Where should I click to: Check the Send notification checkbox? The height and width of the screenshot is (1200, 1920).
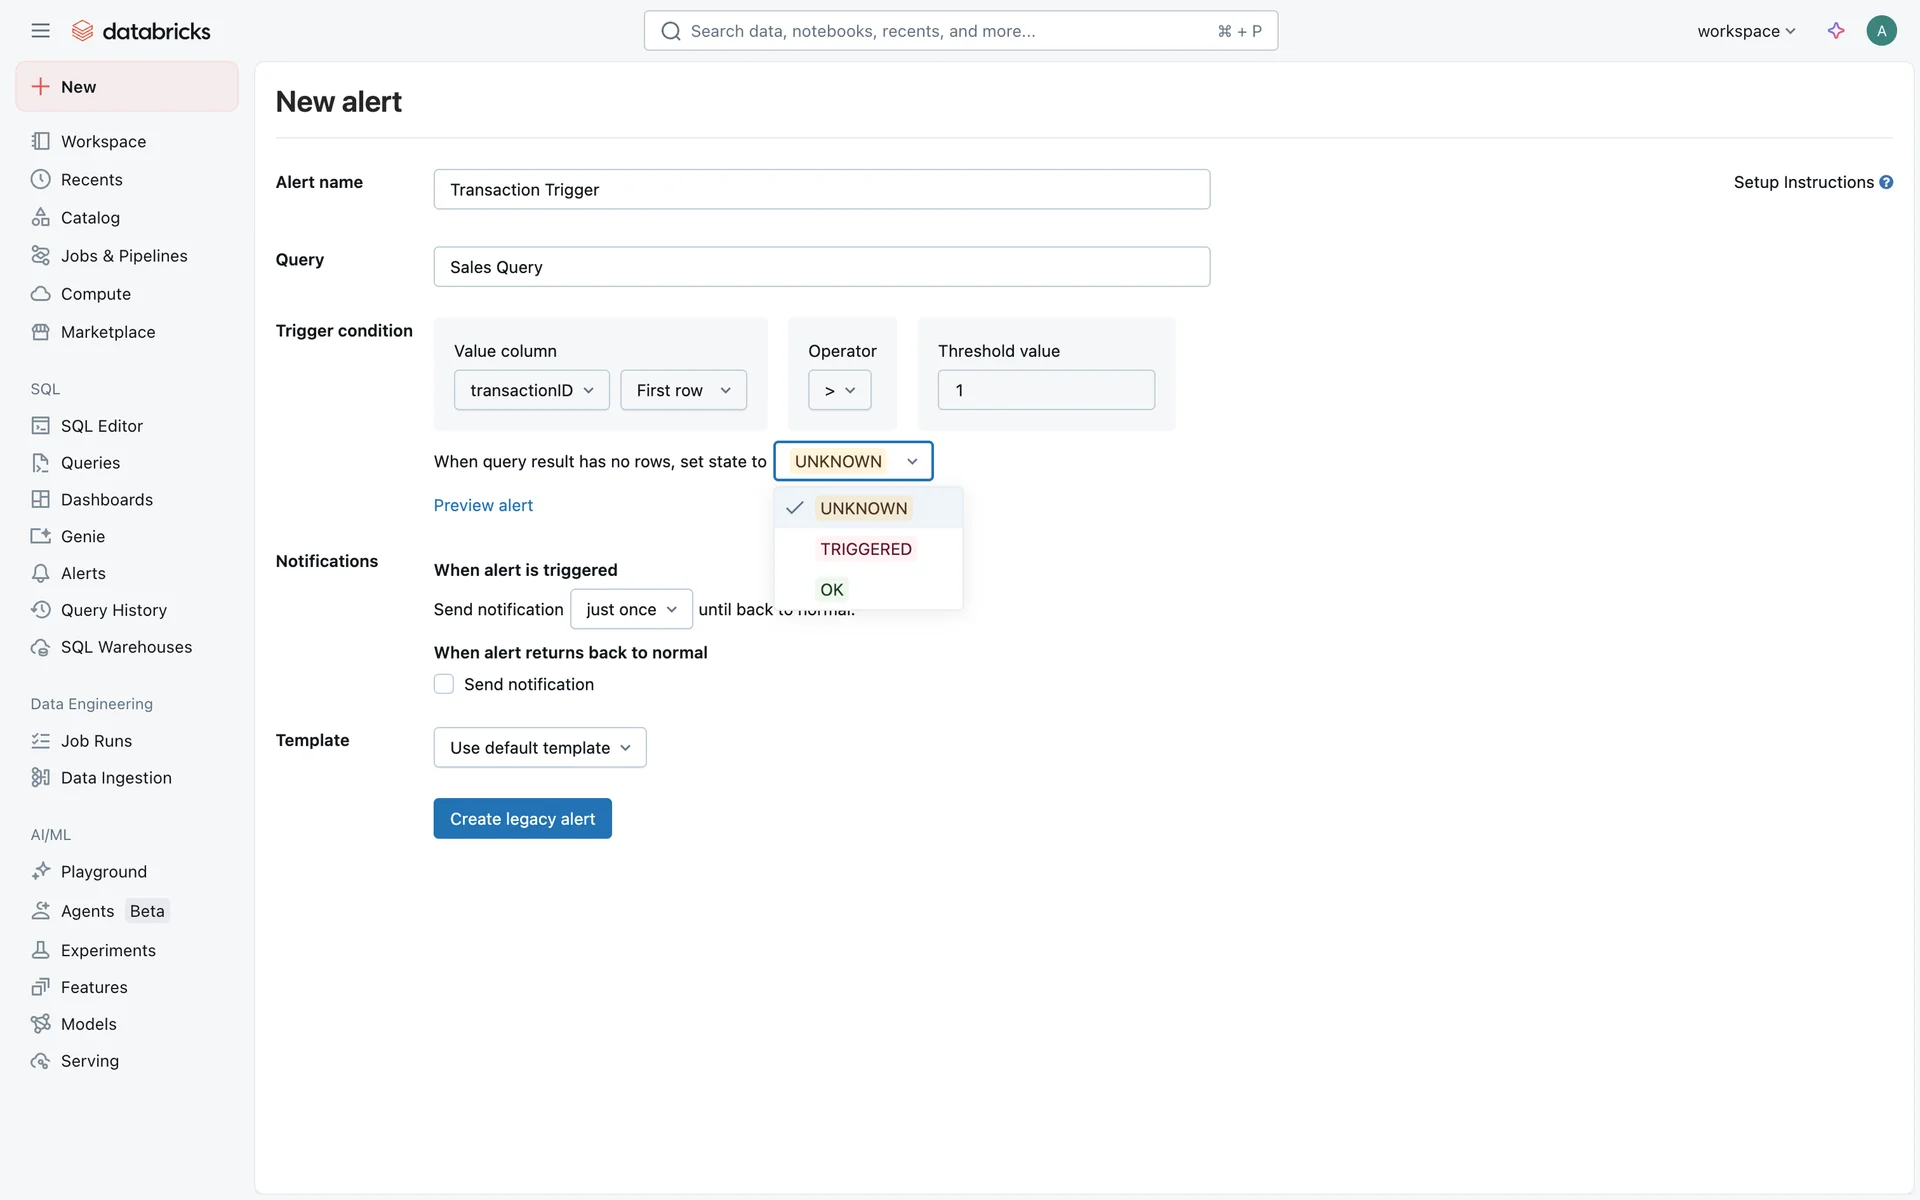(x=444, y=684)
